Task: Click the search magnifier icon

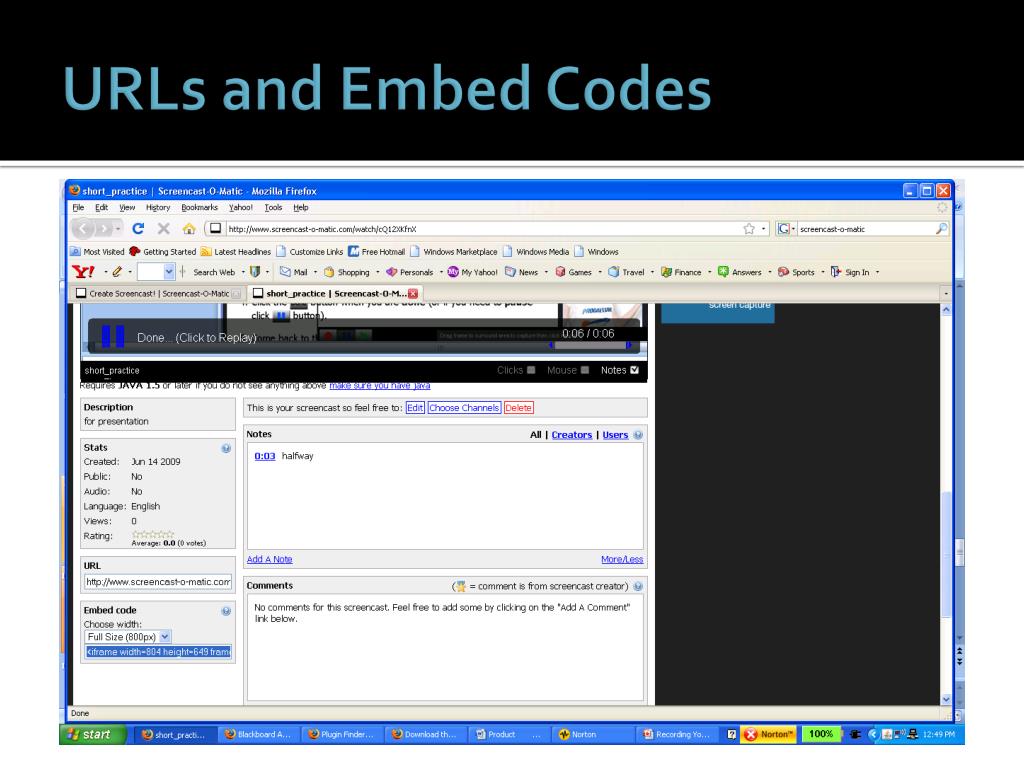Action: click(x=941, y=229)
